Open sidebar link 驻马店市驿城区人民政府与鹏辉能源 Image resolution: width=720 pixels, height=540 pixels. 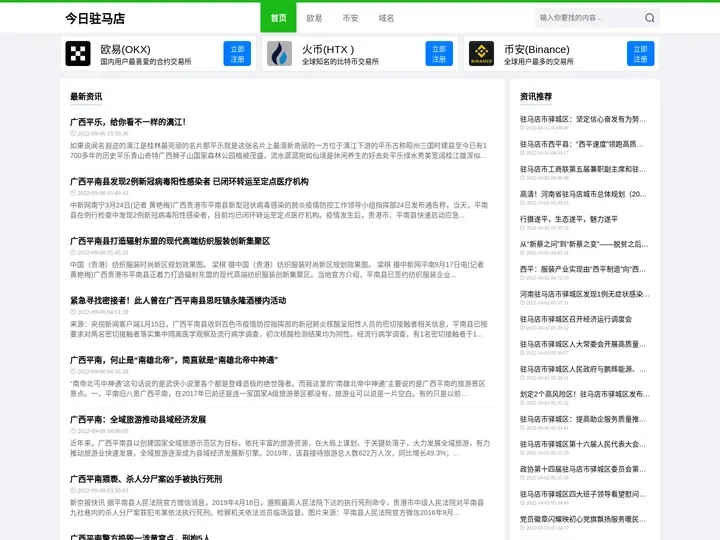point(583,369)
